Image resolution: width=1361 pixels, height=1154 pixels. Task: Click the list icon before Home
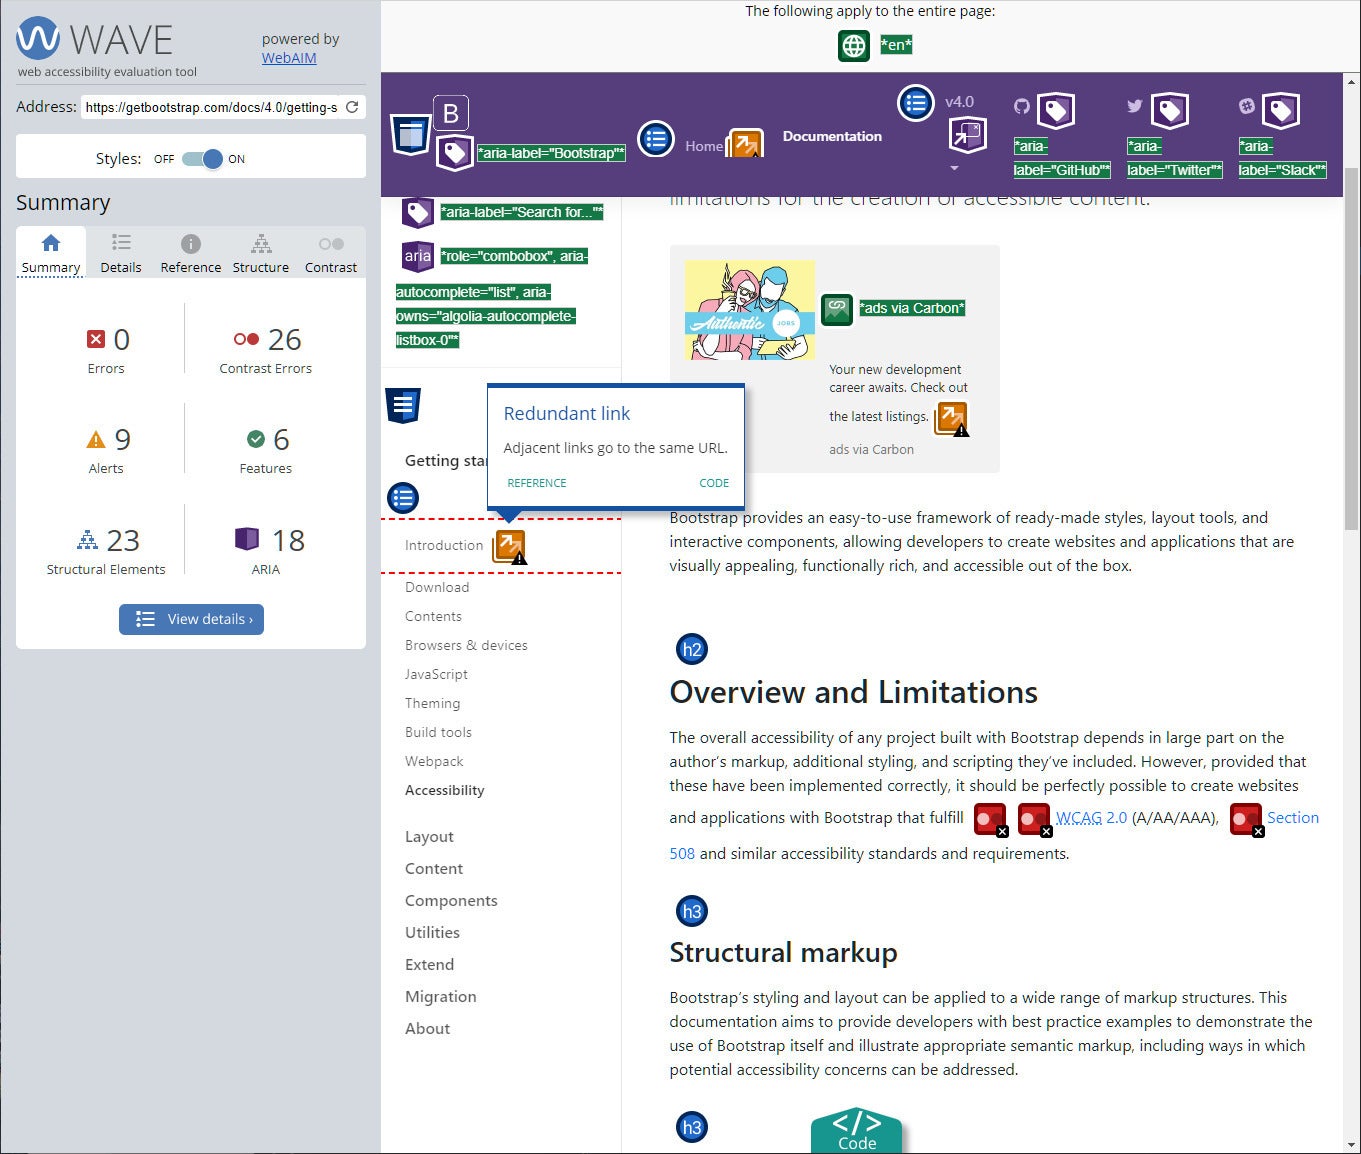pos(656,139)
